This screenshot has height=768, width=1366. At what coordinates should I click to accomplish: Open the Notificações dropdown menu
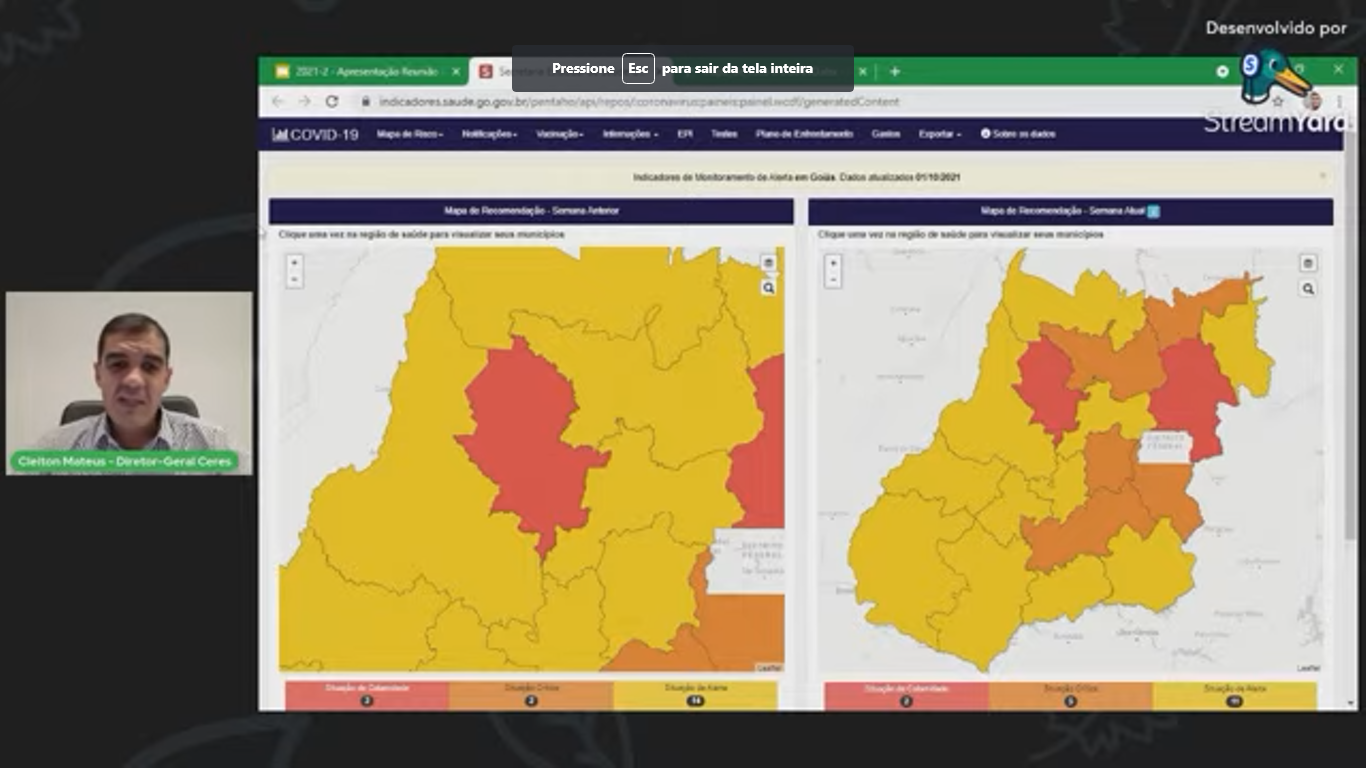tap(489, 134)
